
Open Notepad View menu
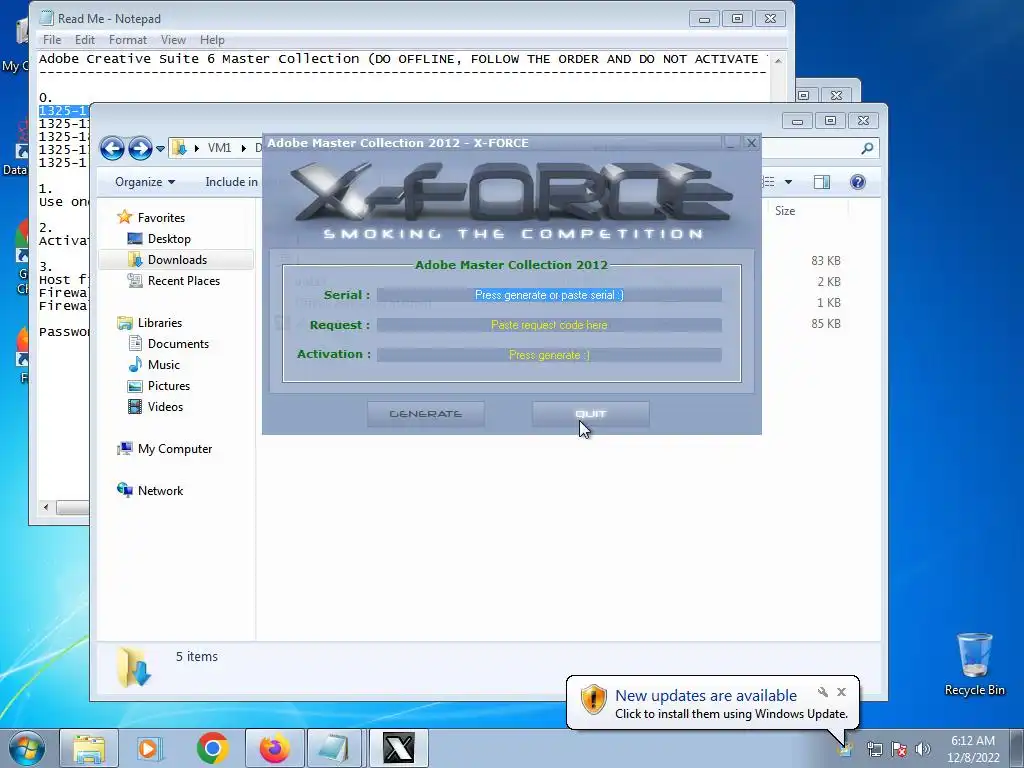pos(173,40)
